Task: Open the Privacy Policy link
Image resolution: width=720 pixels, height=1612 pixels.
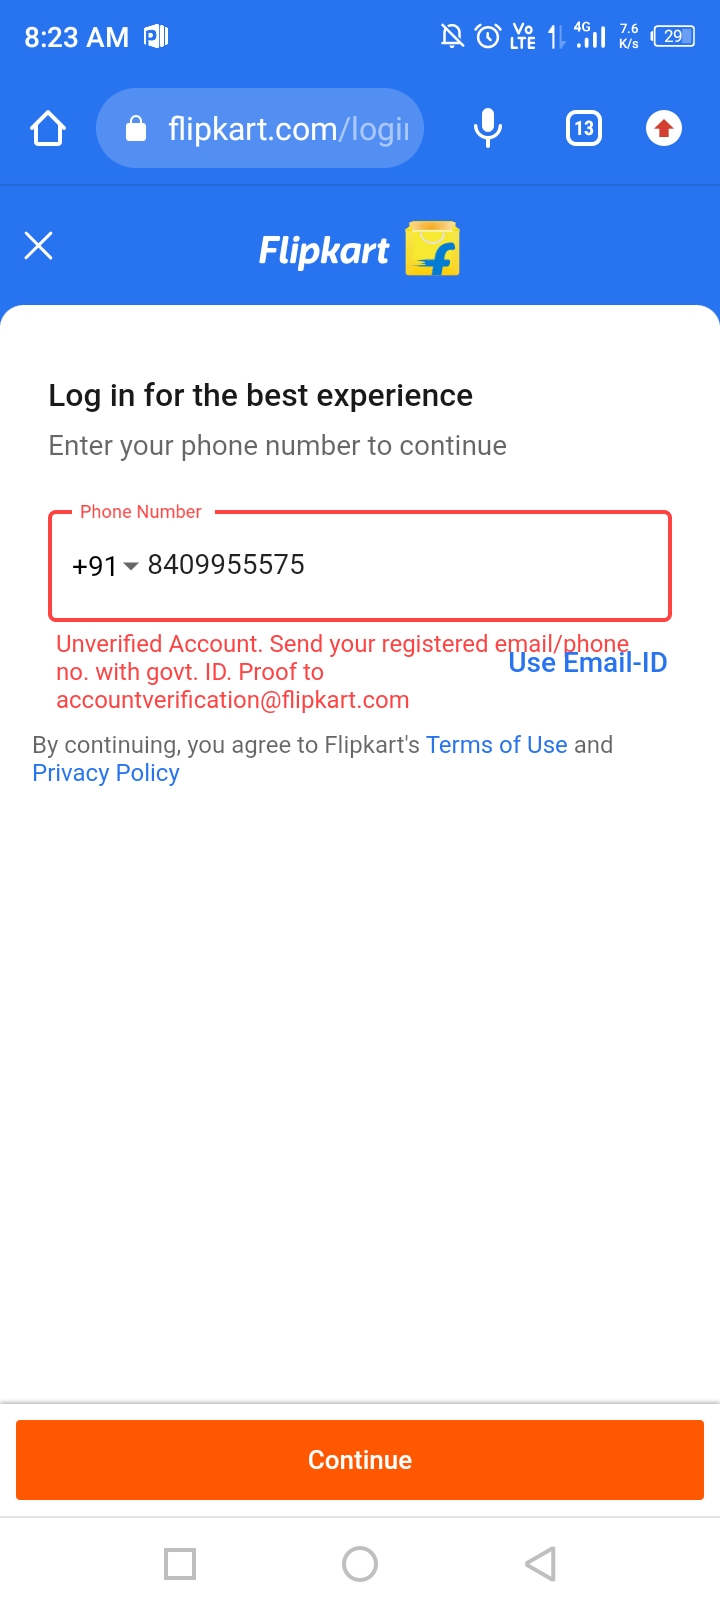Action: (106, 773)
